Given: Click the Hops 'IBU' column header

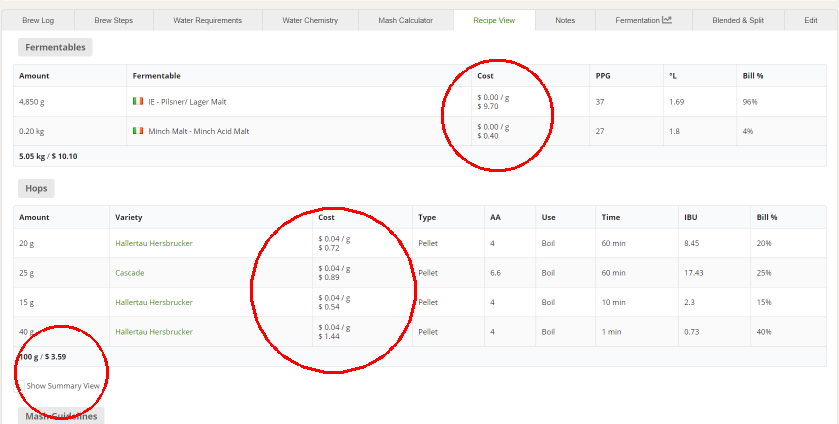Looking at the screenshot, I should [690, 217].
